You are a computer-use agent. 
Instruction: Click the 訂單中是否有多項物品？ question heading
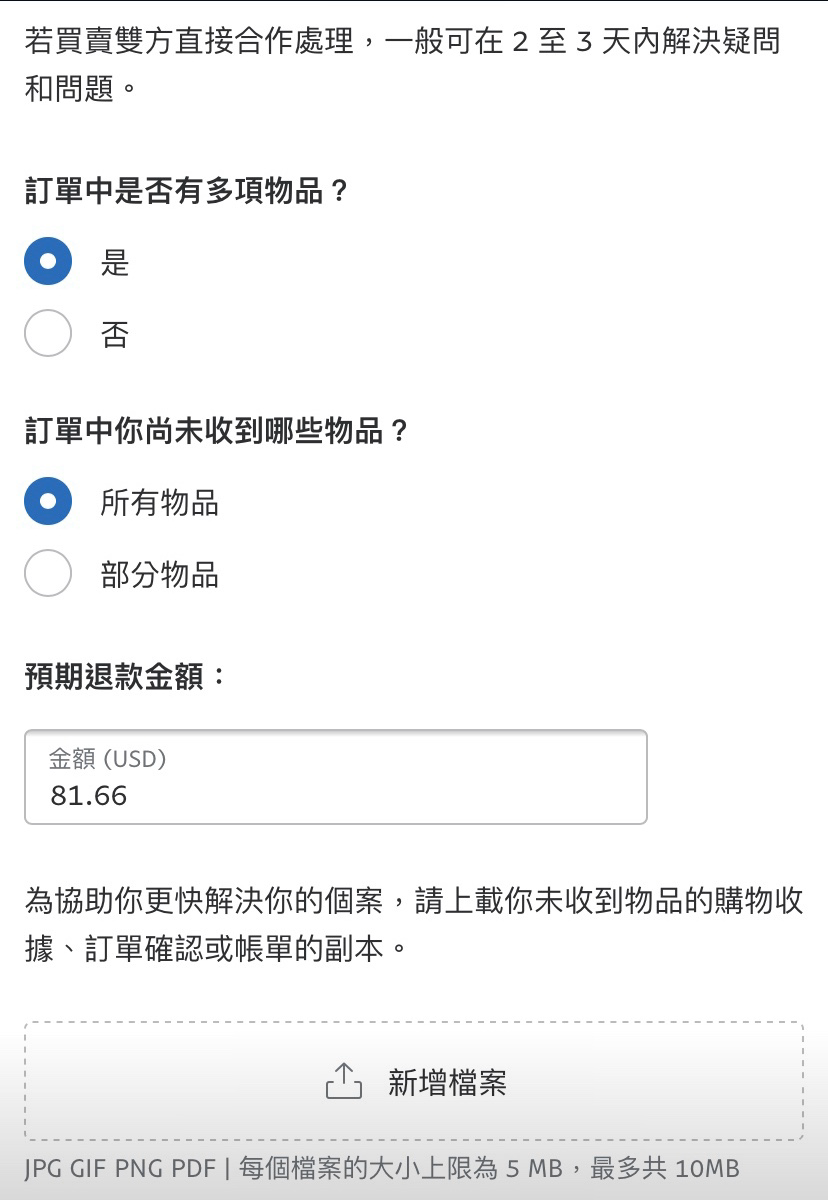[187, 191]
